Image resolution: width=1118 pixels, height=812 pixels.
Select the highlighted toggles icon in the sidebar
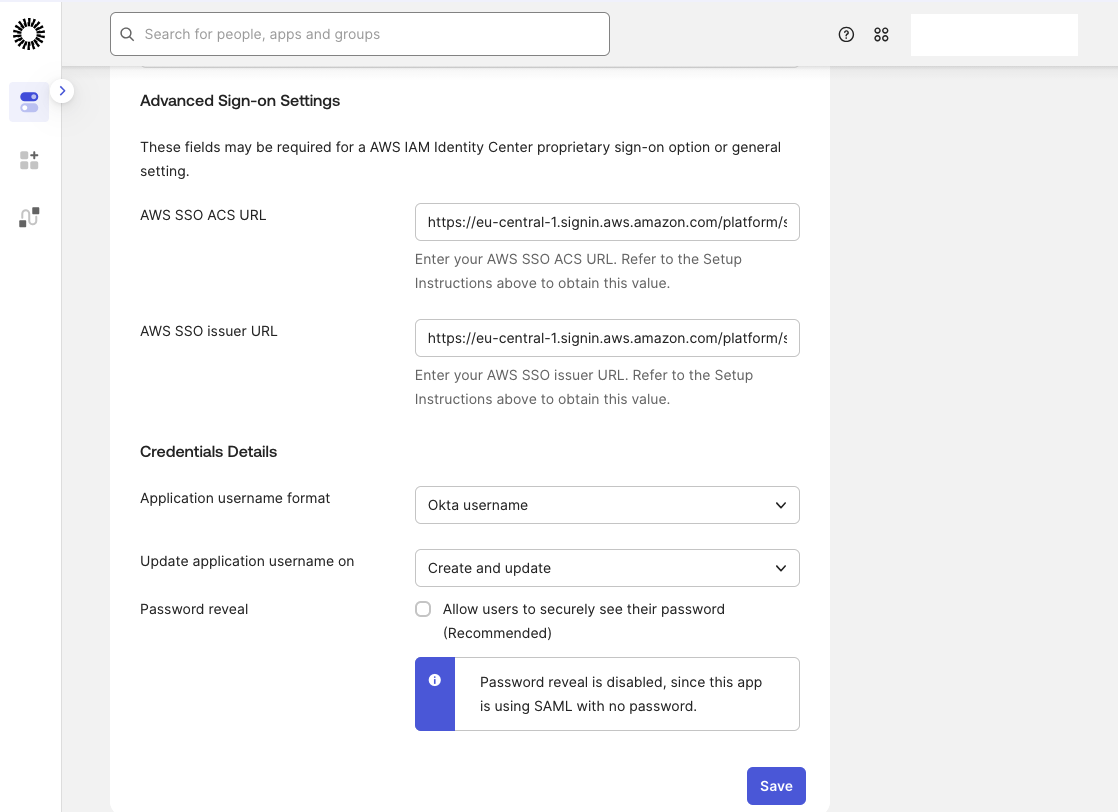[x=29, y=102]
